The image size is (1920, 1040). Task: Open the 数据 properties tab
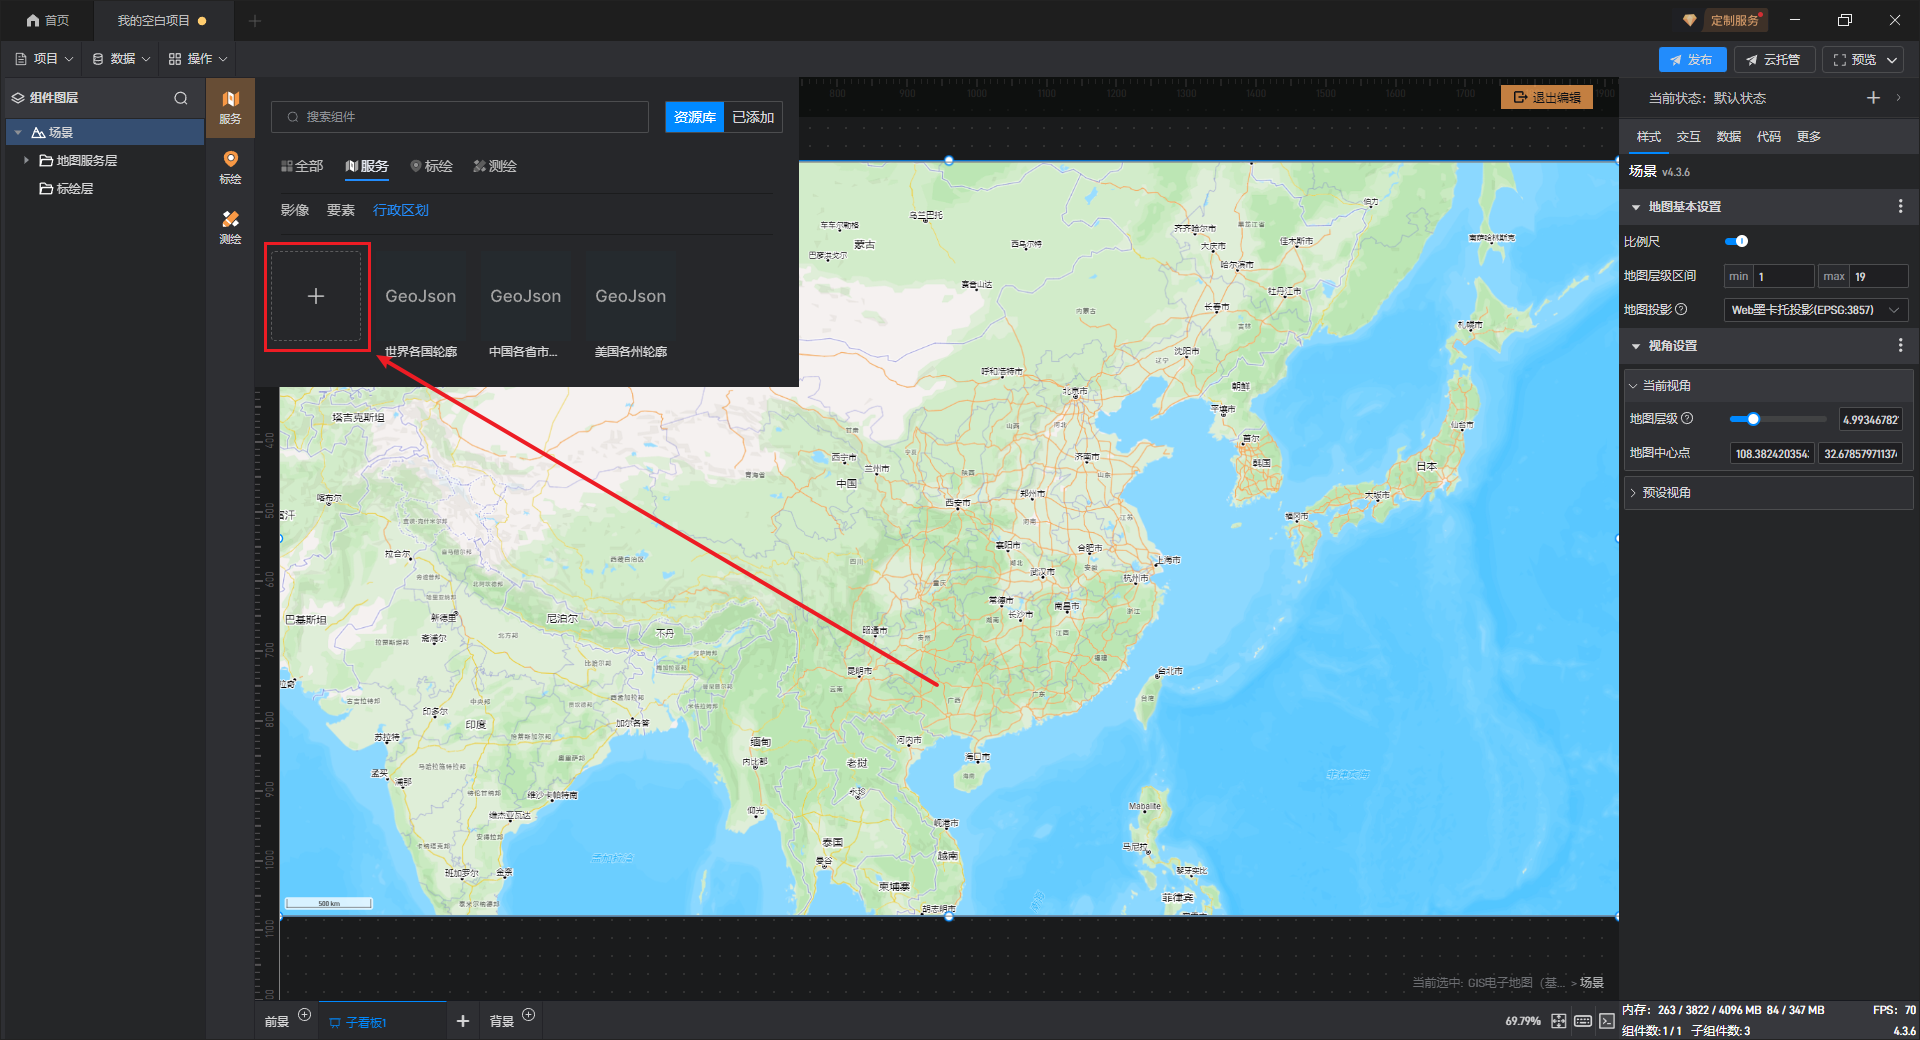click(x=1729, y=137)
